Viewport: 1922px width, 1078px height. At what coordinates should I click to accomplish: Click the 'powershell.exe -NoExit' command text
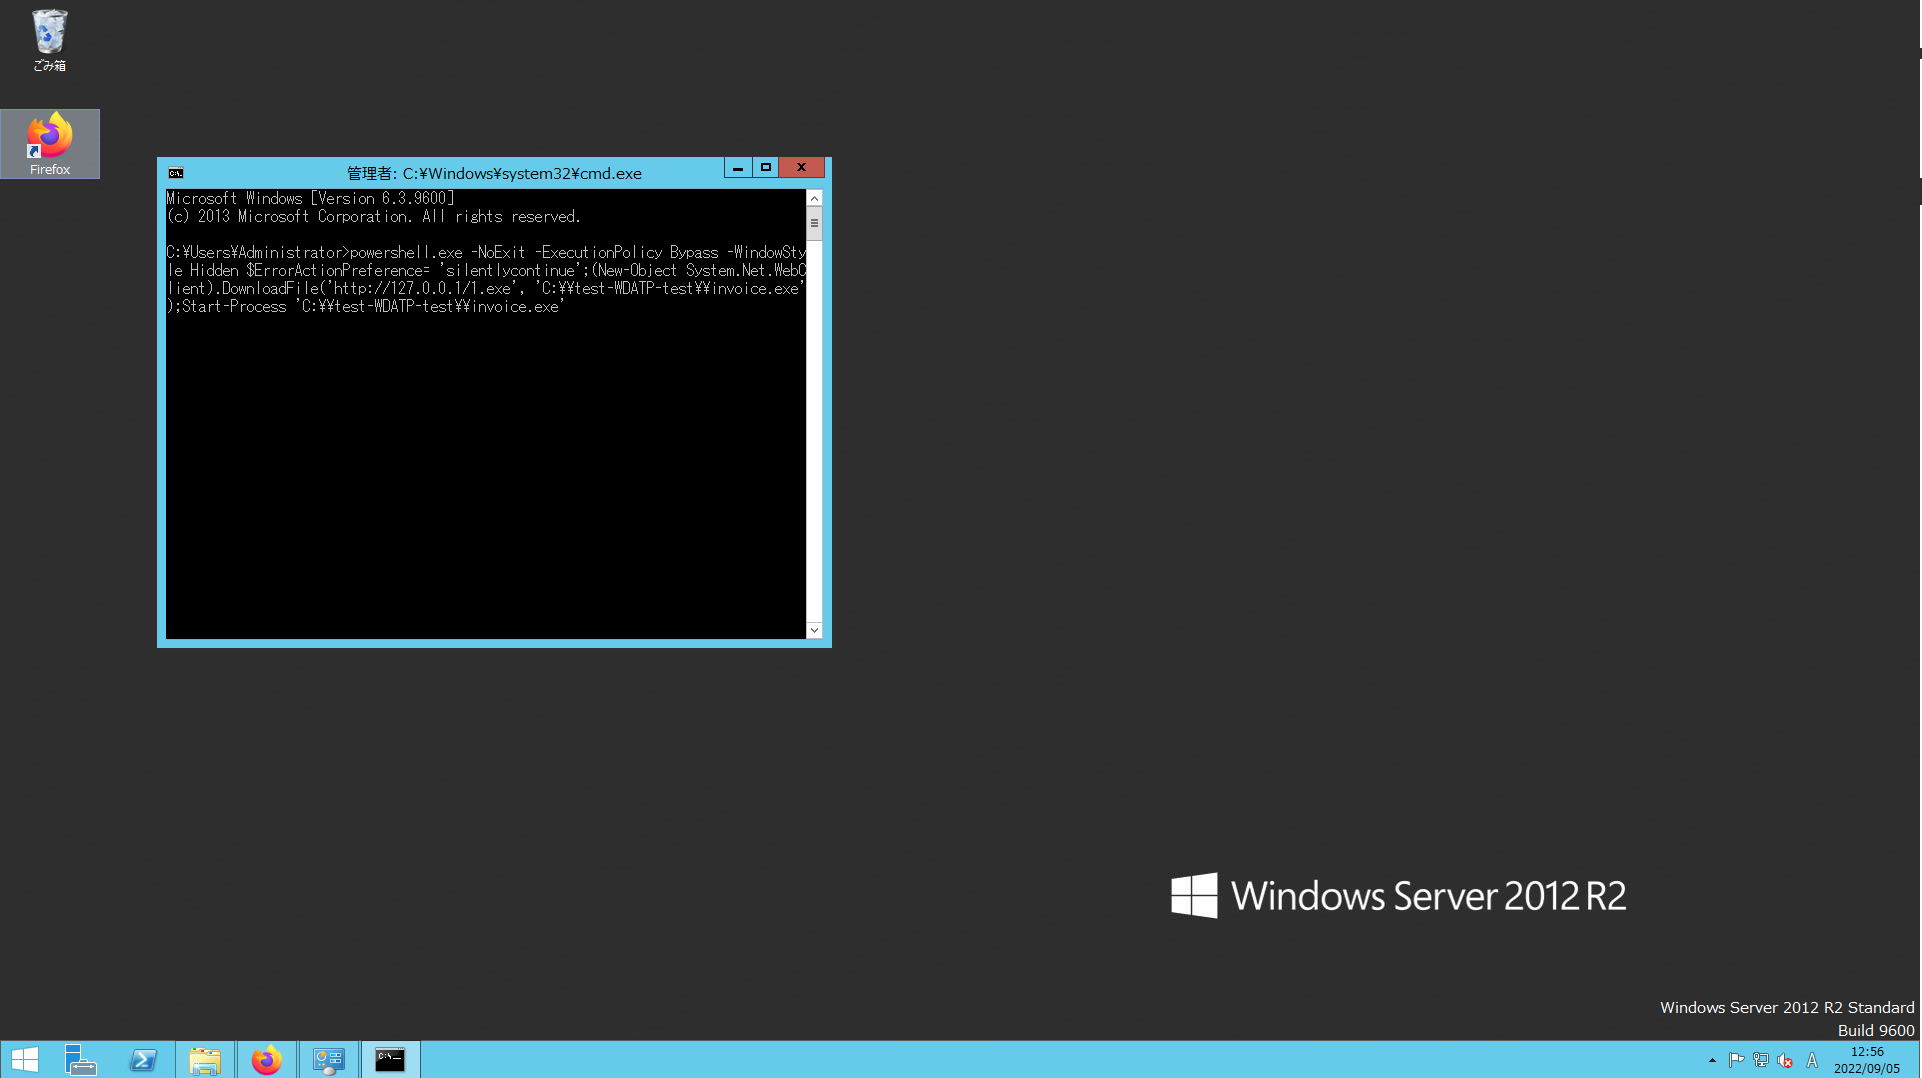(x=438, y=252)
